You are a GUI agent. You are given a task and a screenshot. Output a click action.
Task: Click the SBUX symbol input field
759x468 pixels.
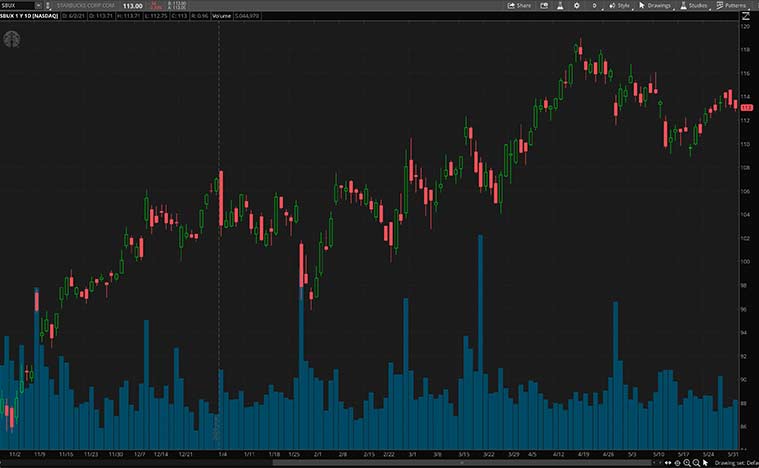[x=16, y=5]
